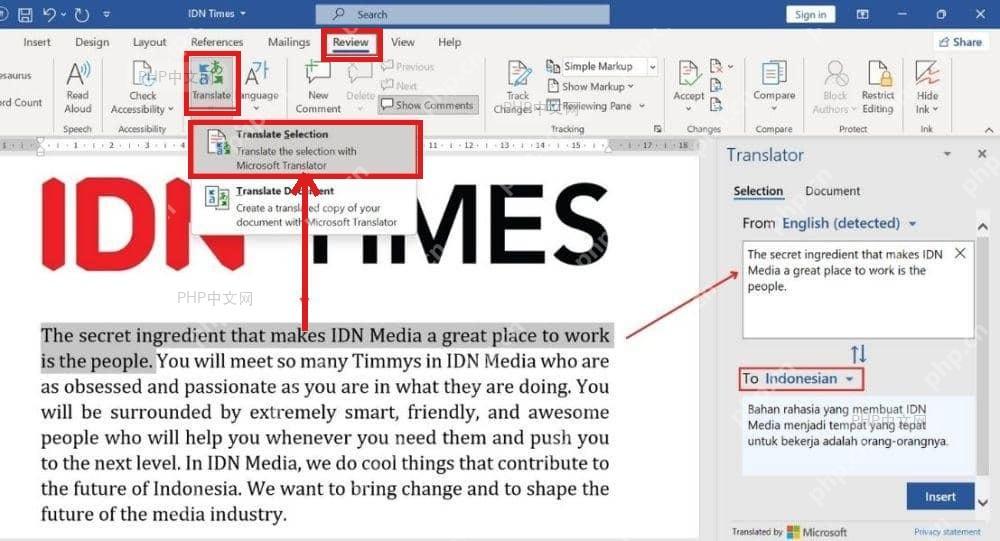Click the Save icon in title bar

pyautogui.click(x=25, y=14)
